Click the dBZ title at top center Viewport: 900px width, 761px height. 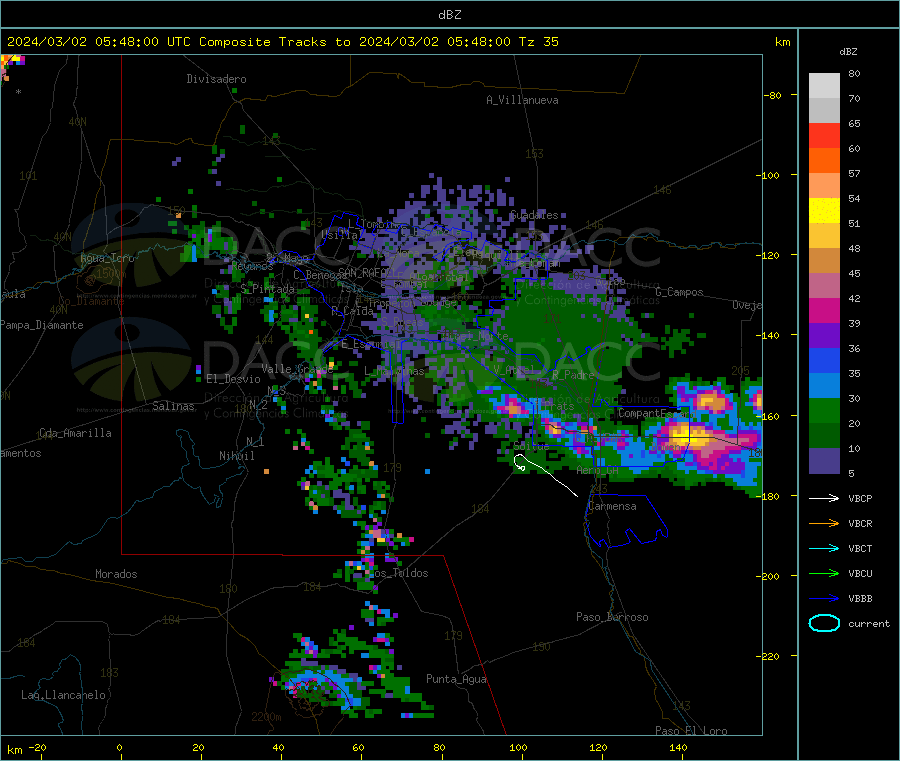[449, 15]
